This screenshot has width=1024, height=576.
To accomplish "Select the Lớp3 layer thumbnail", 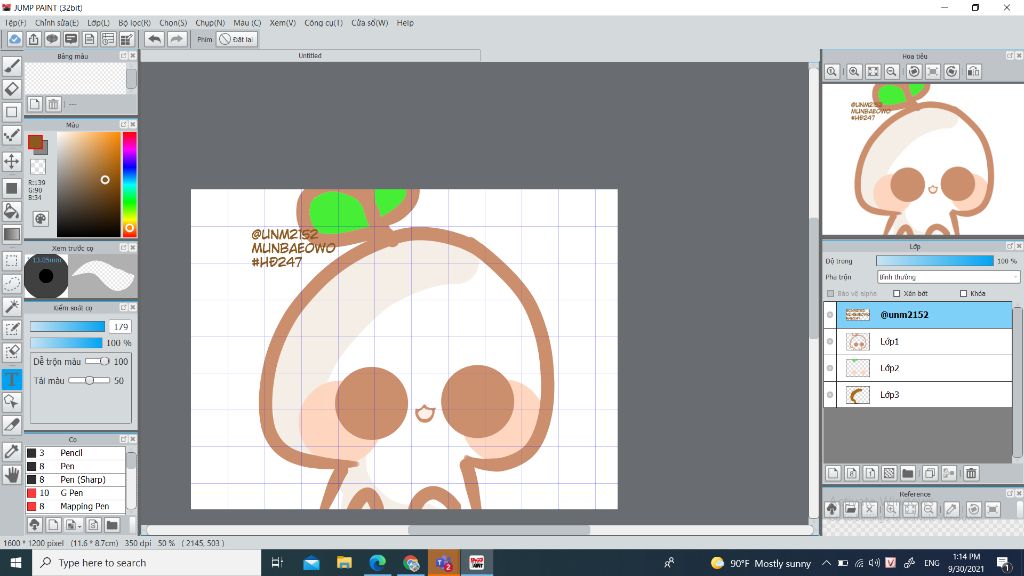I will 858,395.
